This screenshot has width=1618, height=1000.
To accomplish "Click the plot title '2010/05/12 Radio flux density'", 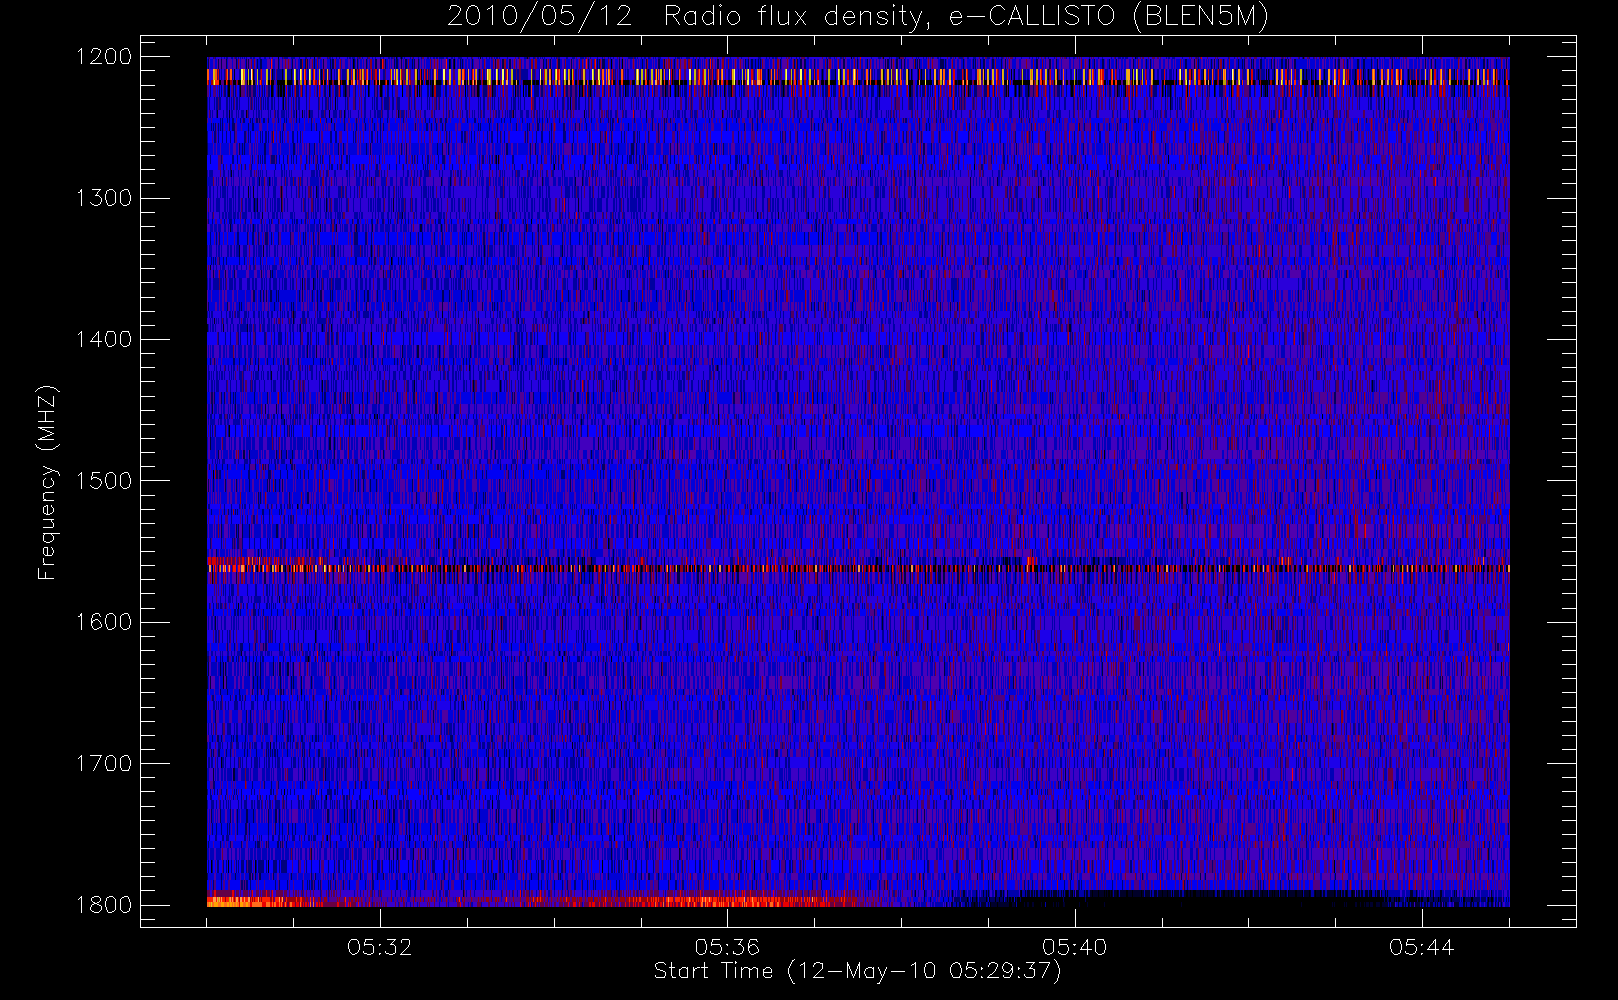I will coord(857,16).
